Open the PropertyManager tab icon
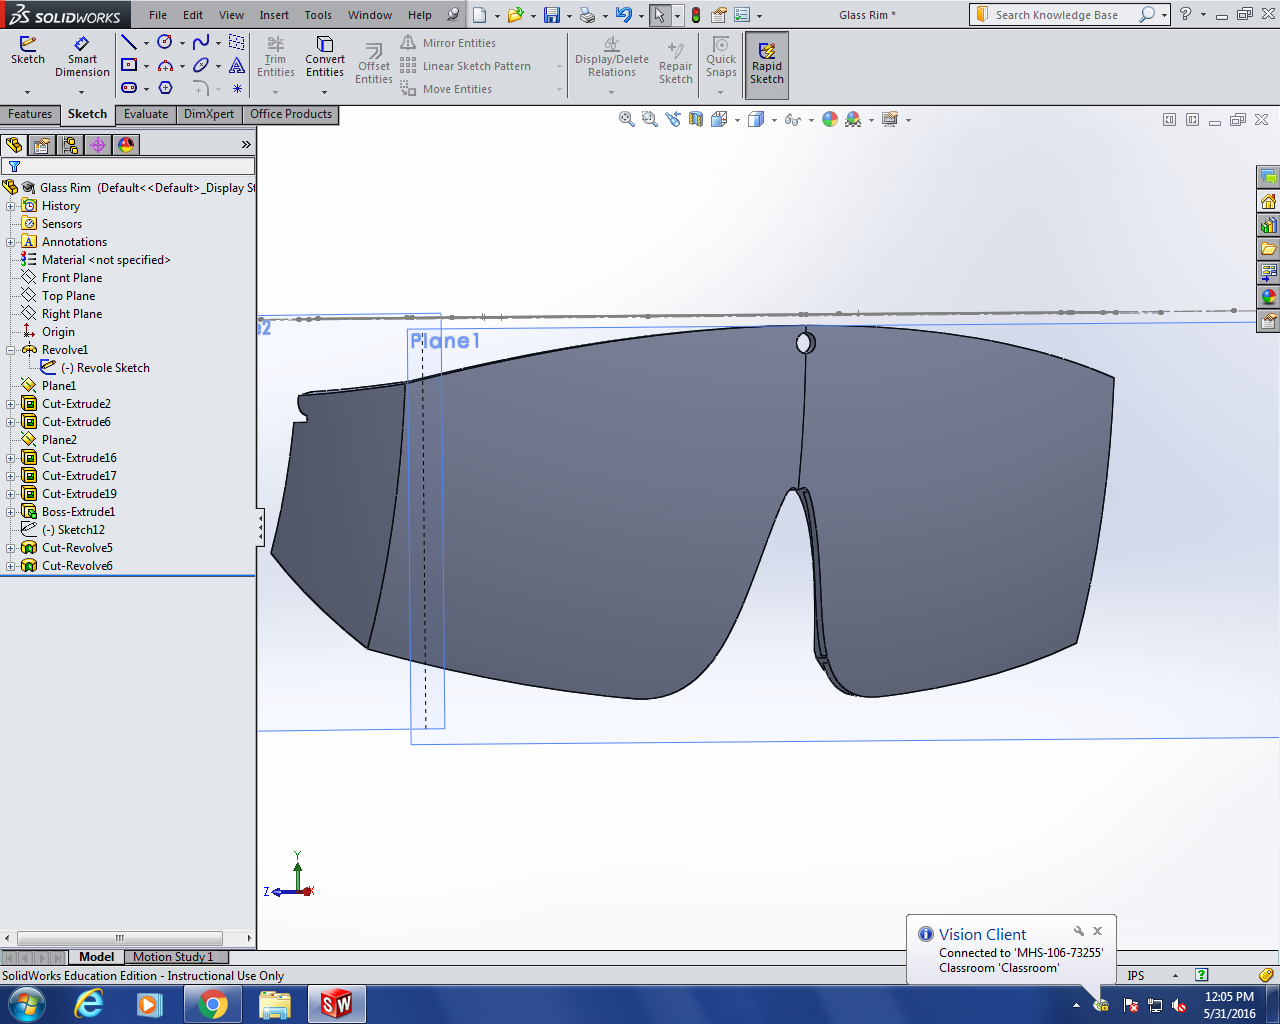The height and width of the screenshot is (1024, 1280). (x=42, y=145)
